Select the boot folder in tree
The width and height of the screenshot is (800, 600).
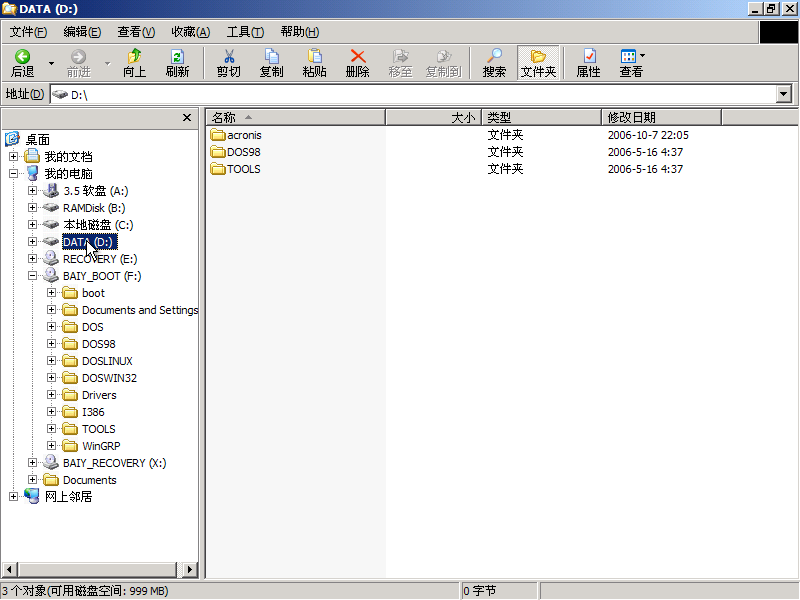tap(93, 293)
